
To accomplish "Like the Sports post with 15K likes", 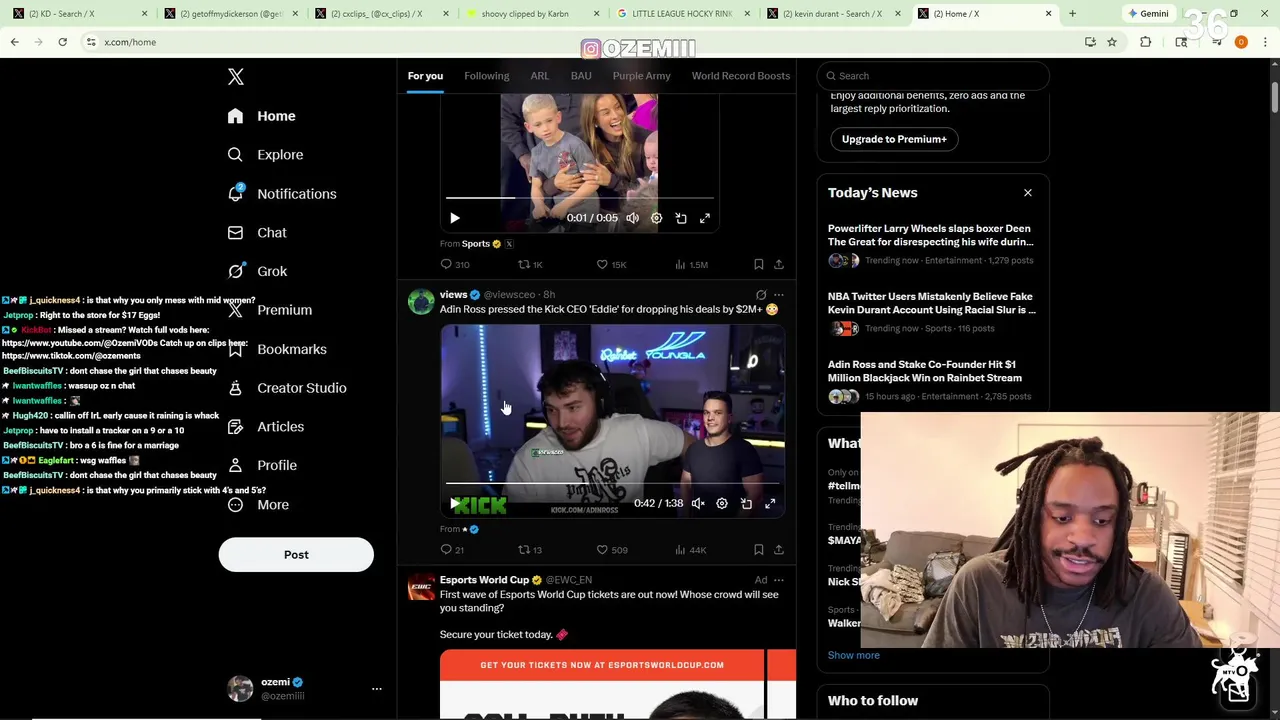I will 611,265.
